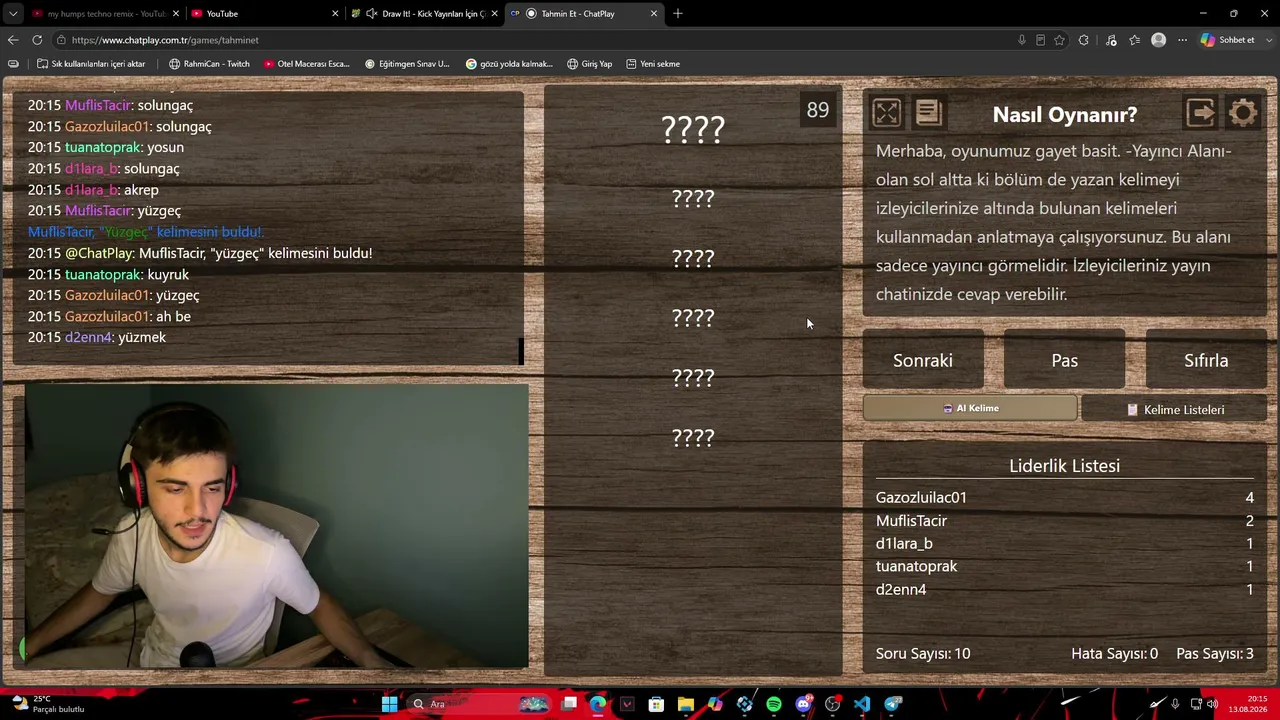Go back in browser
1280x720 pixels.
[x=13, y=40]
